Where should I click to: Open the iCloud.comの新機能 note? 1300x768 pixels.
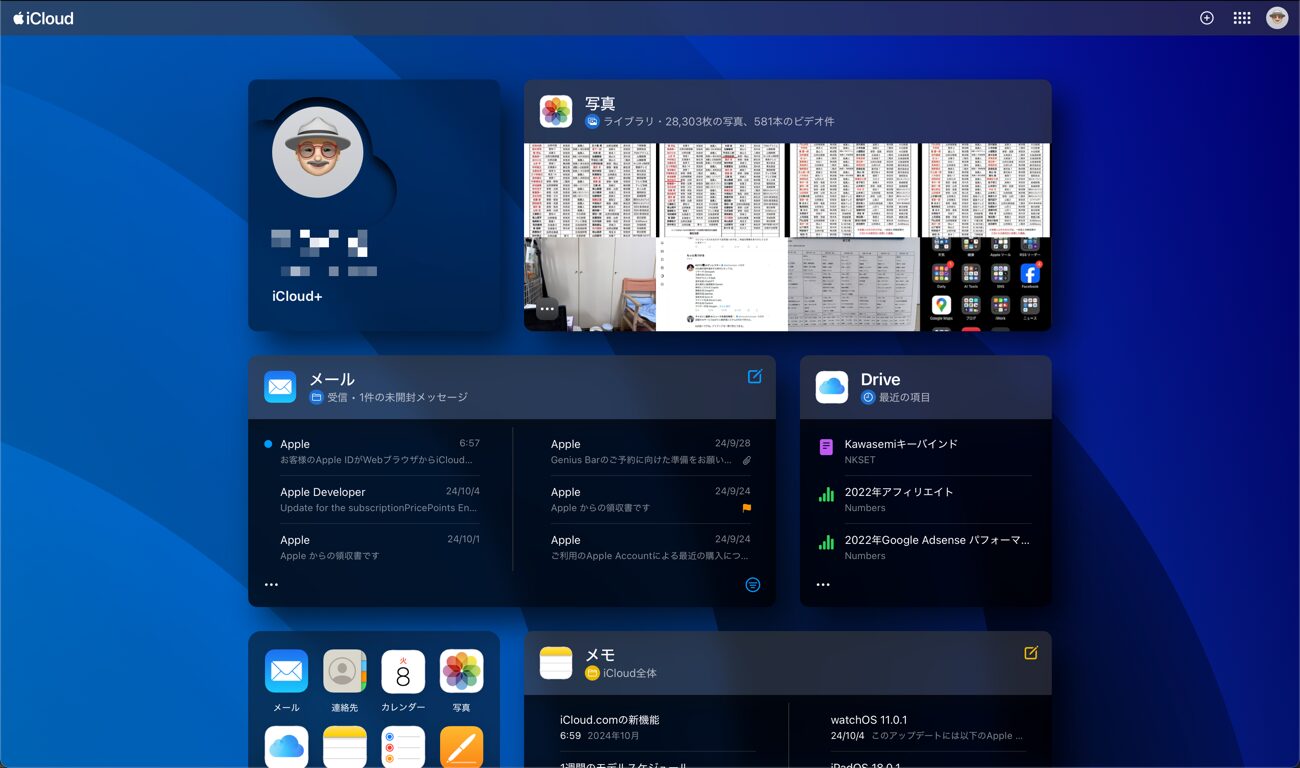pos(658,728)
